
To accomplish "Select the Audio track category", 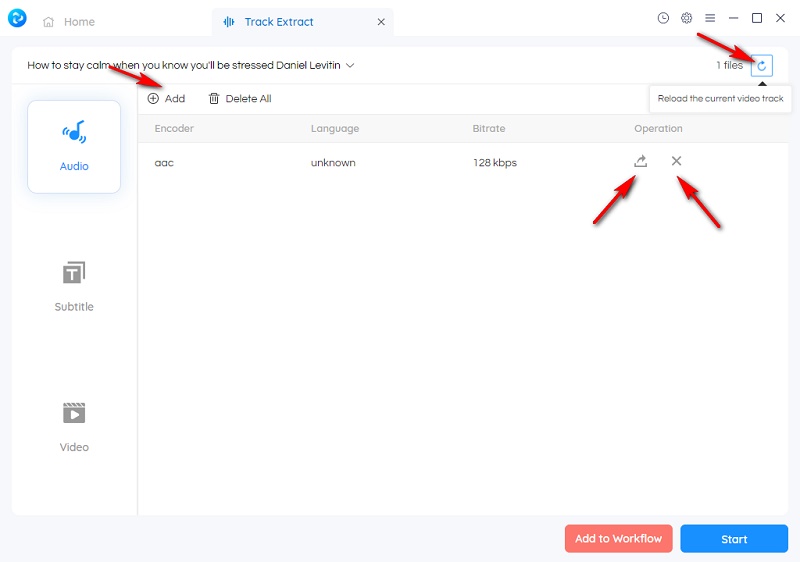I will [74, 146].
